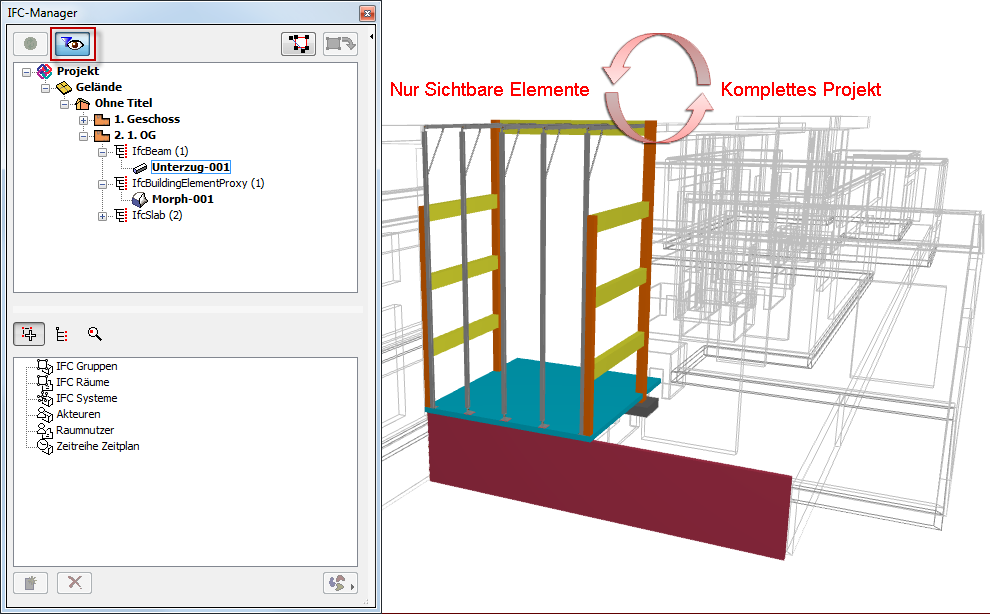Select the IfcBeam (1) type entry
Screen dimensions: 990x614
[x=160, y=151]
